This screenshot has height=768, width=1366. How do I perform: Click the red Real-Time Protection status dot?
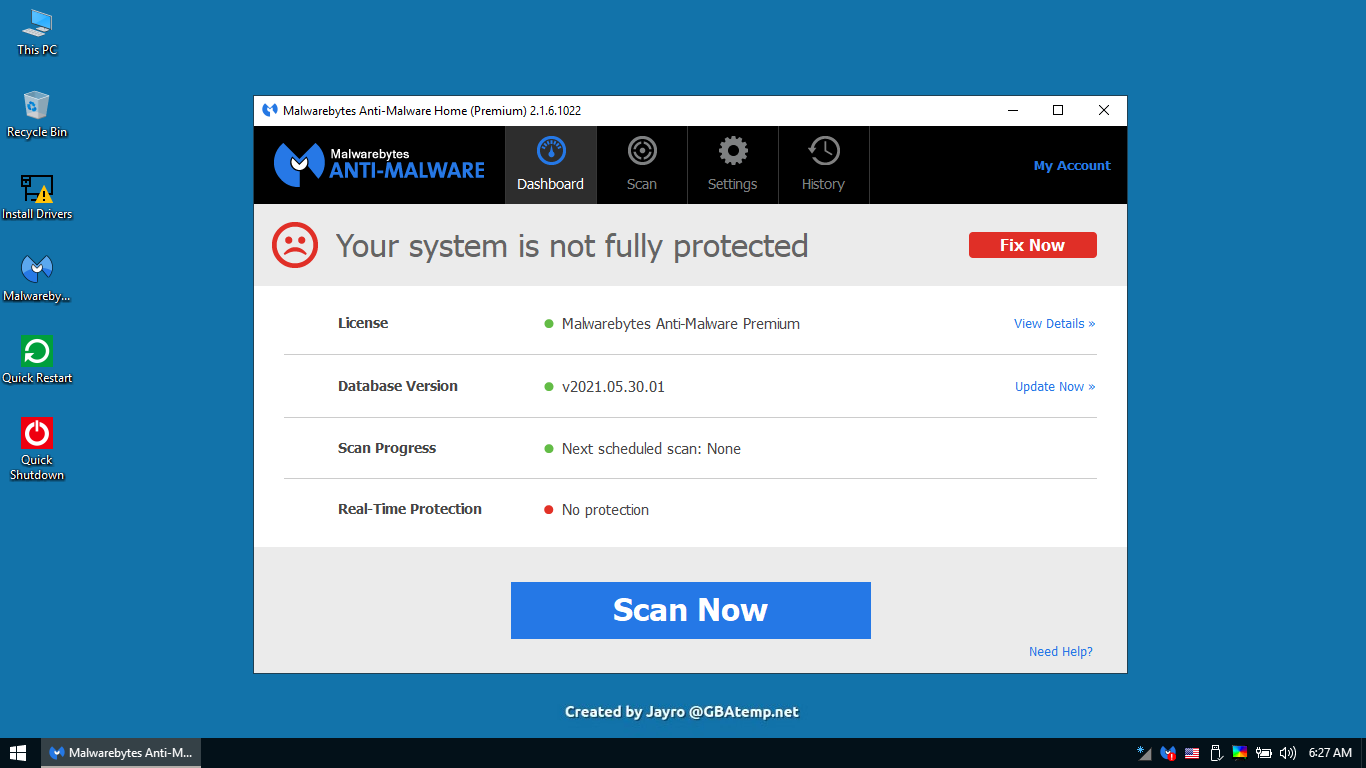pos(549,510)
